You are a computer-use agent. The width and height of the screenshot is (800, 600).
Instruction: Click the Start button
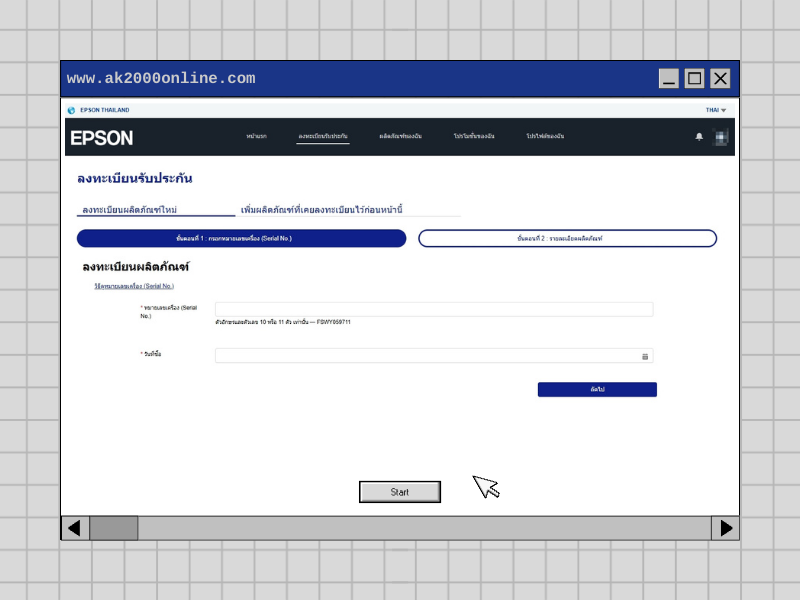click(399, 492)
